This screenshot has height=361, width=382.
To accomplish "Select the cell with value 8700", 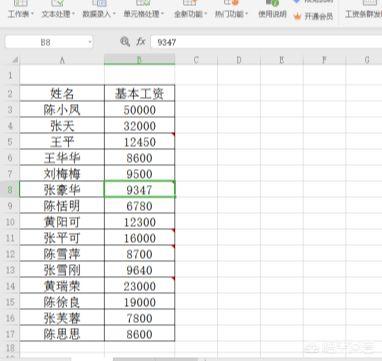I will [140, 253].
